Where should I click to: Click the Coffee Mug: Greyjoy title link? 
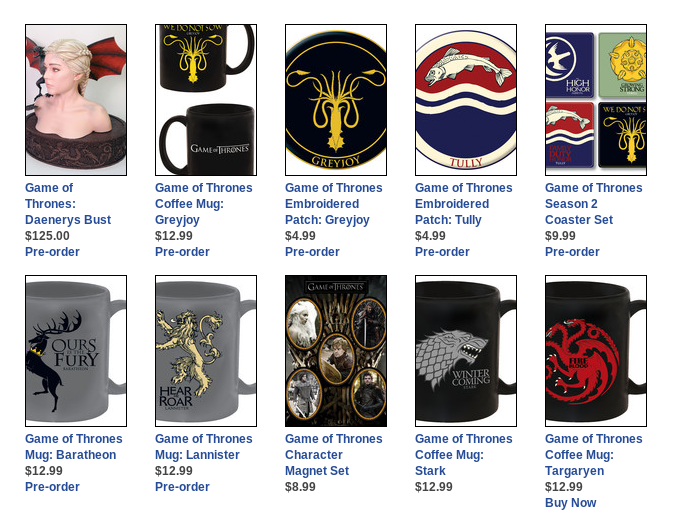tap(203, 204)
